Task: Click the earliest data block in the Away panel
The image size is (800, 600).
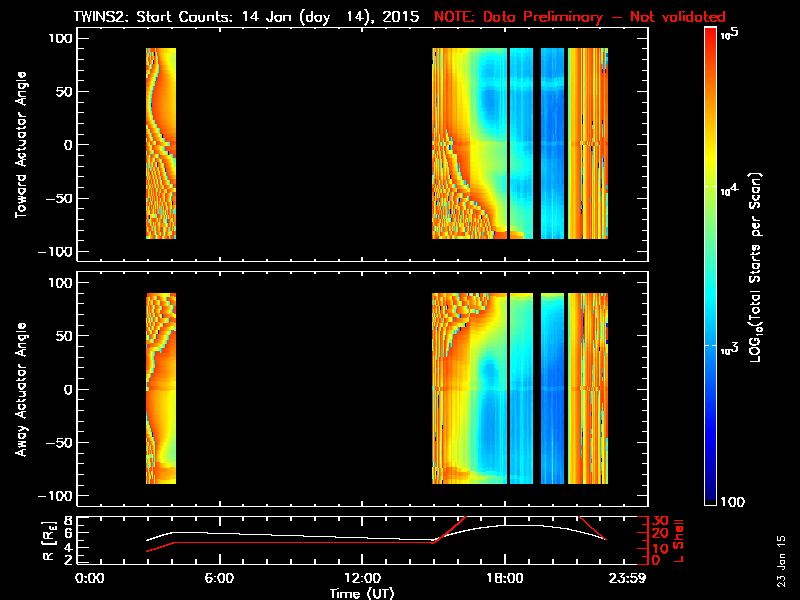Action: tap(161, 388)
